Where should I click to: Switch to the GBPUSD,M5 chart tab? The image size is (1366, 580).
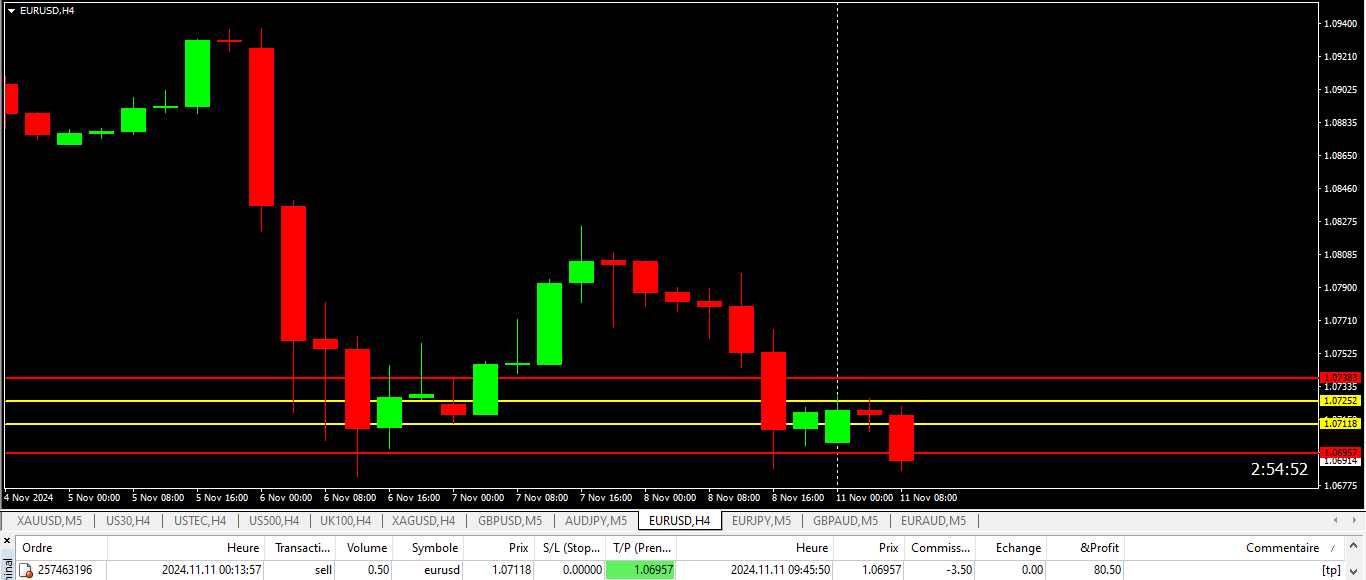[x=510, y=521]
